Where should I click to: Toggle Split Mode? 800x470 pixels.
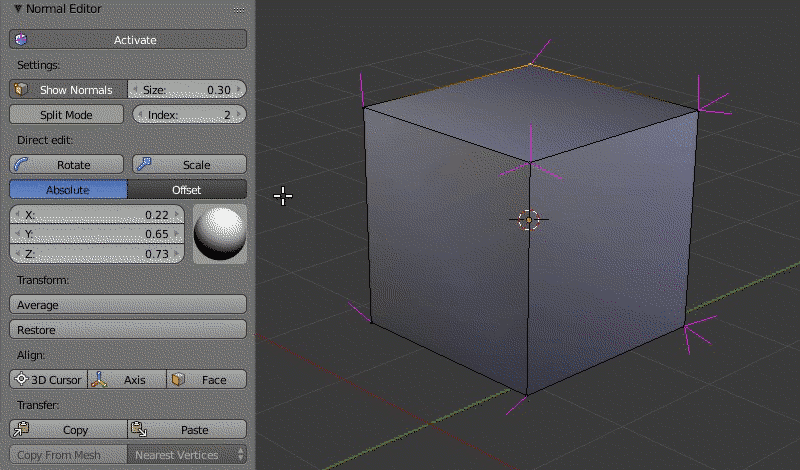tap(66, 115)
